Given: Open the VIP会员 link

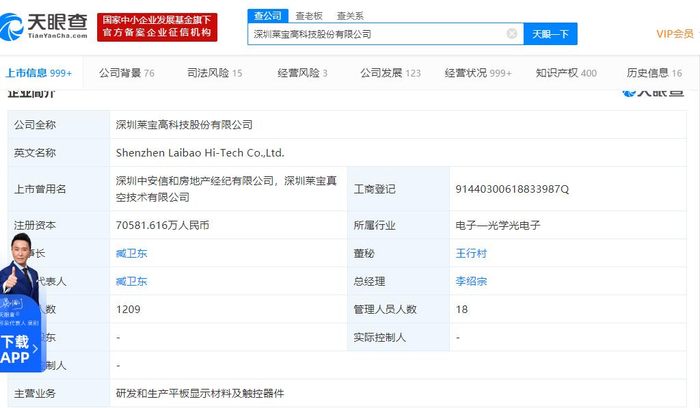Looking at the screenshot, I should click(x=675, y=34).
